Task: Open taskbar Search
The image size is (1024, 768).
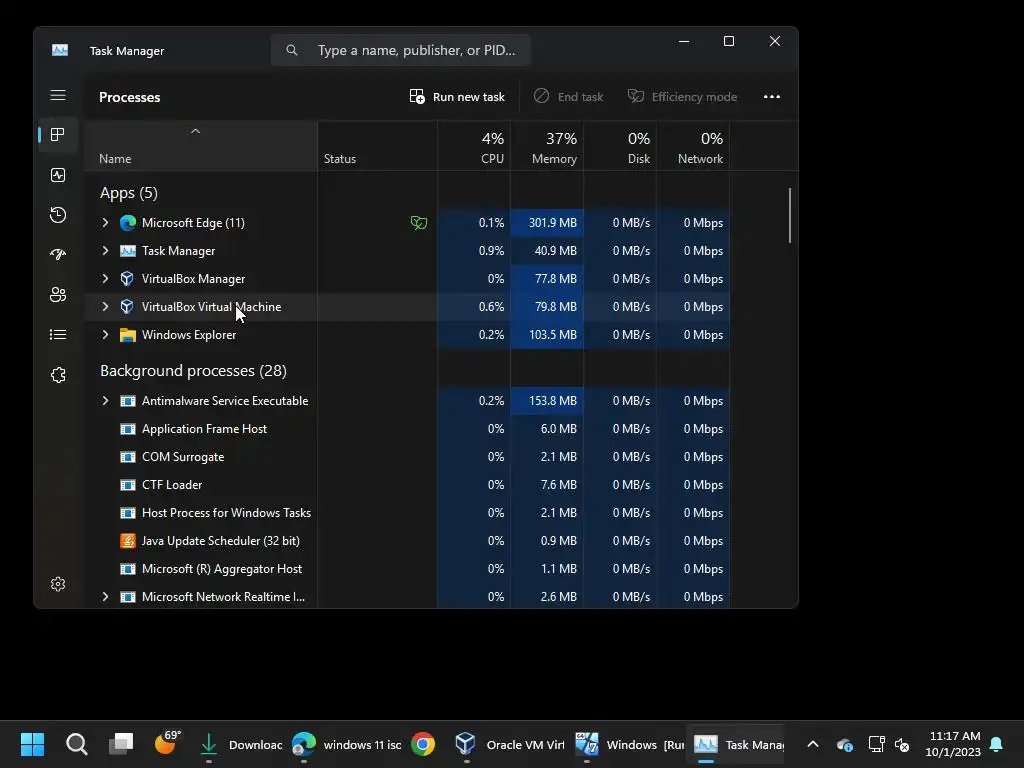Action: [76, 744]
